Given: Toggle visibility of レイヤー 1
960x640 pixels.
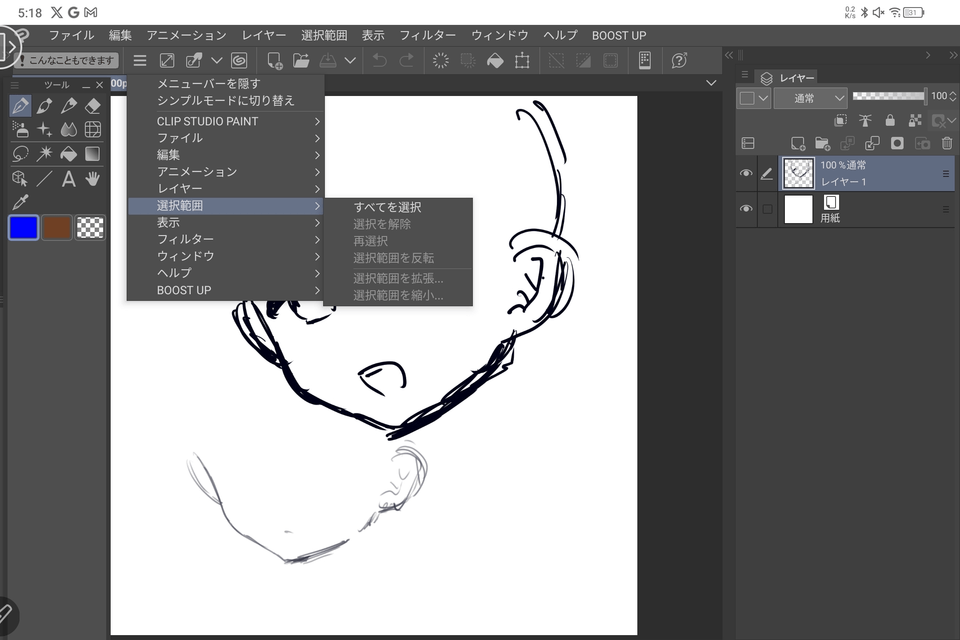Looking at the screenshot, I should [x=746, y=172].
